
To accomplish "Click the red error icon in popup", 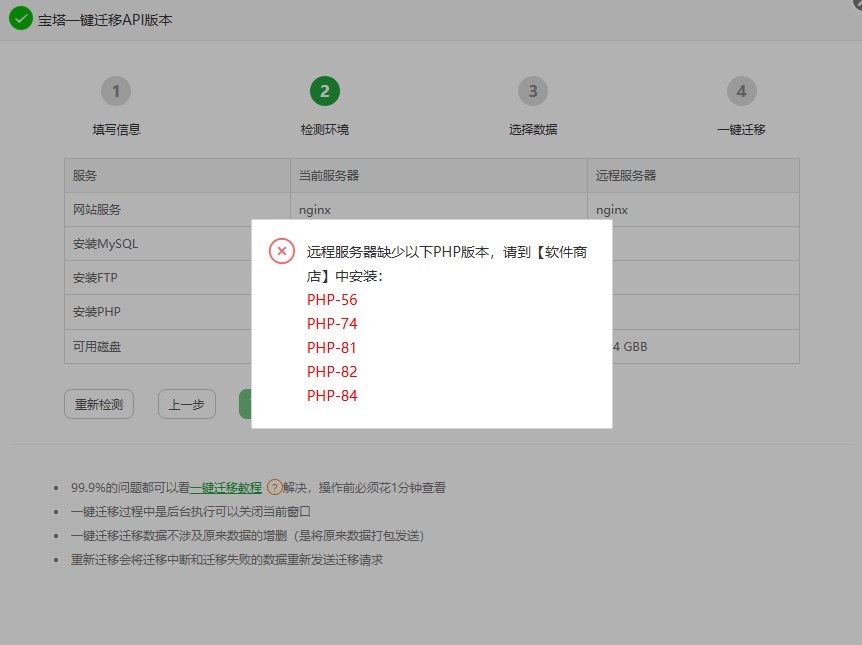I will click(282, 252).
